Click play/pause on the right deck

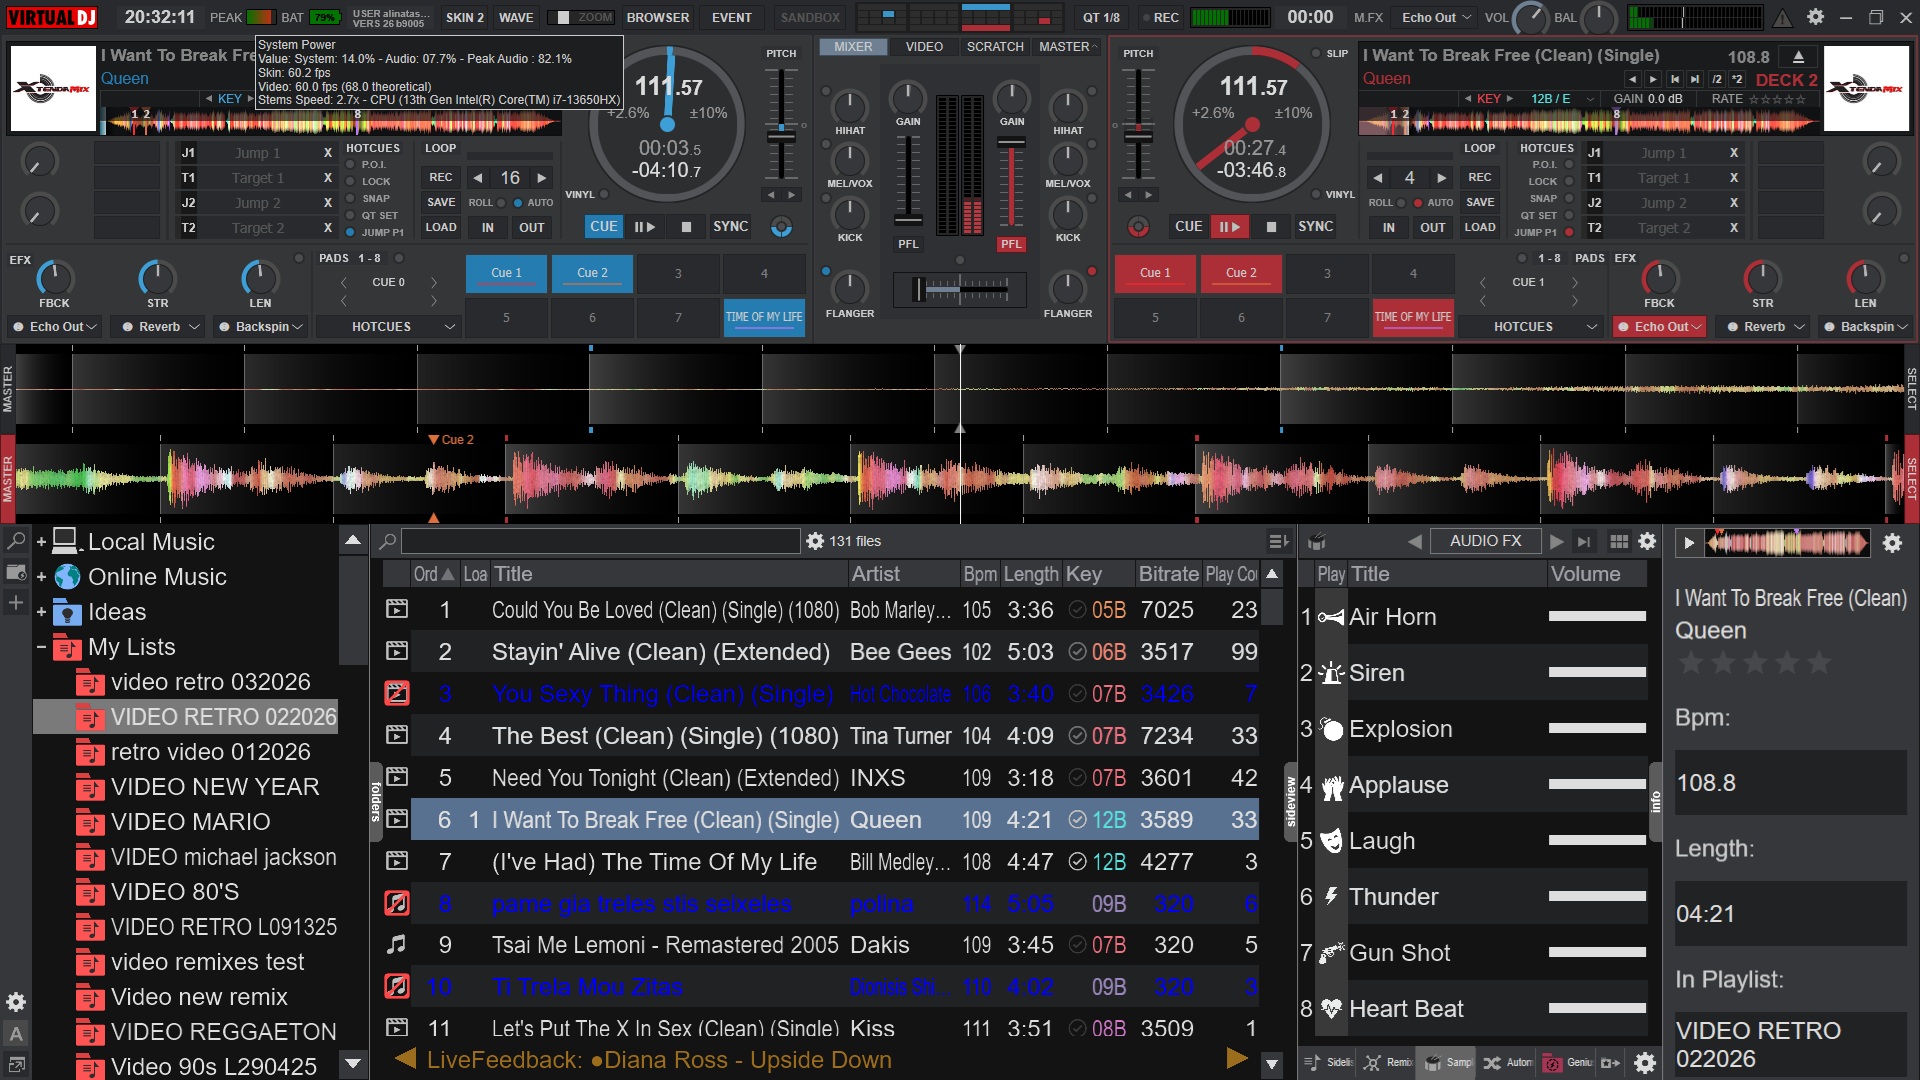(x=1229, y=227)
